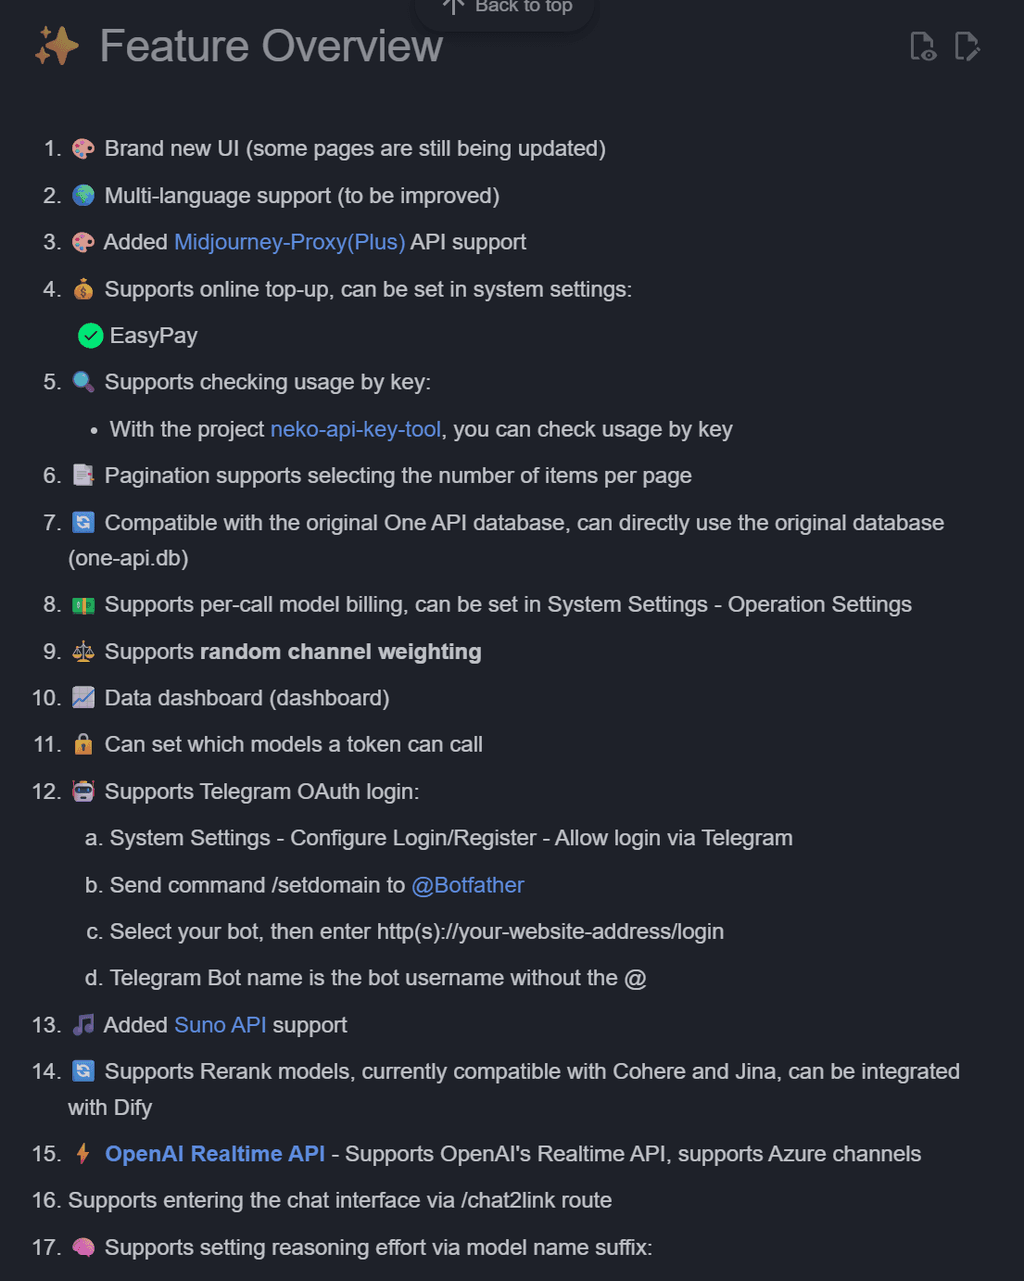Viewport: 1024px width, 1281px height.
Task: Open the Midjourney-Proxy(Plus) link
Action: coord(289,242)
